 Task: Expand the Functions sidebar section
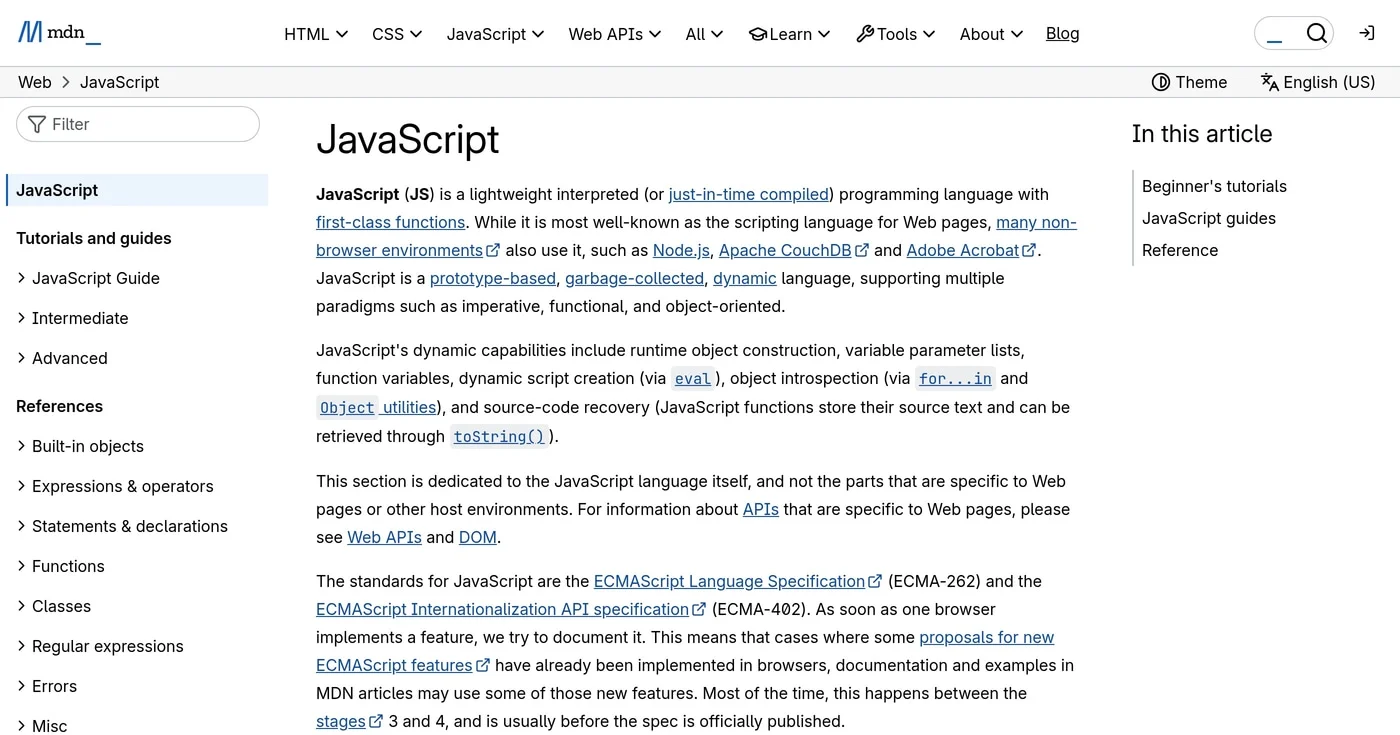click(60, 566)
